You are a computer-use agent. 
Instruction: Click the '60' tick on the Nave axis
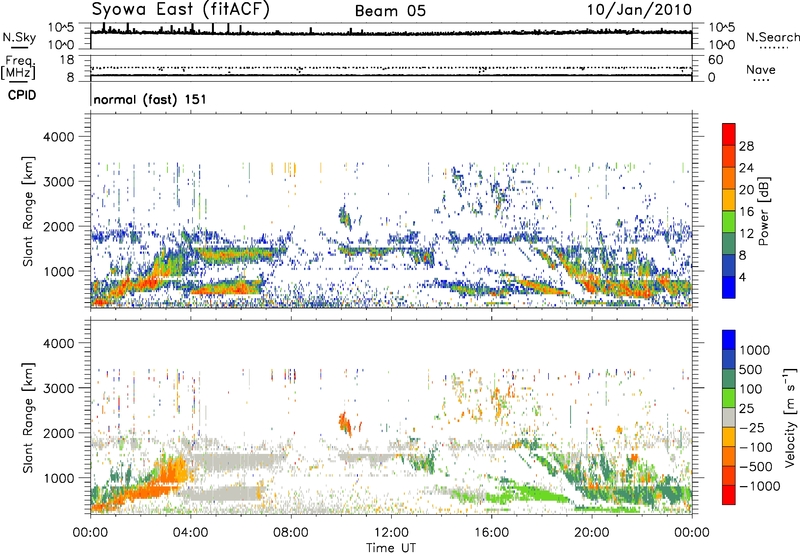715,60
